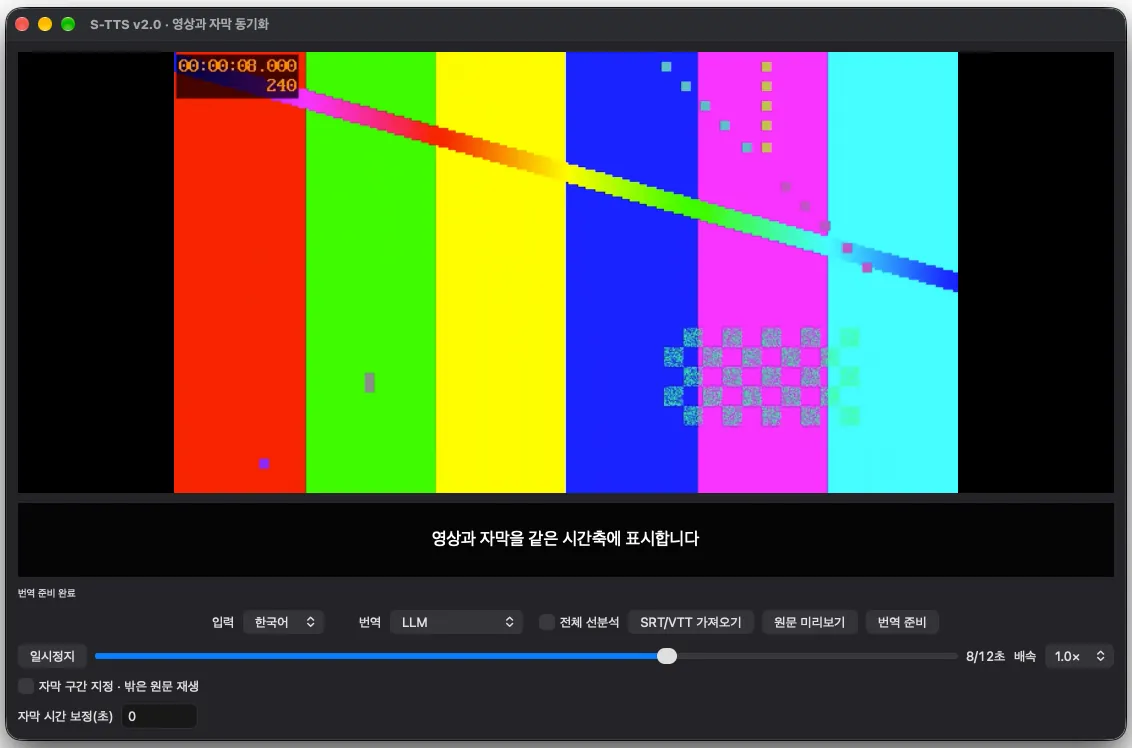Click the 번역 준비 button

[x=902, y=622]
